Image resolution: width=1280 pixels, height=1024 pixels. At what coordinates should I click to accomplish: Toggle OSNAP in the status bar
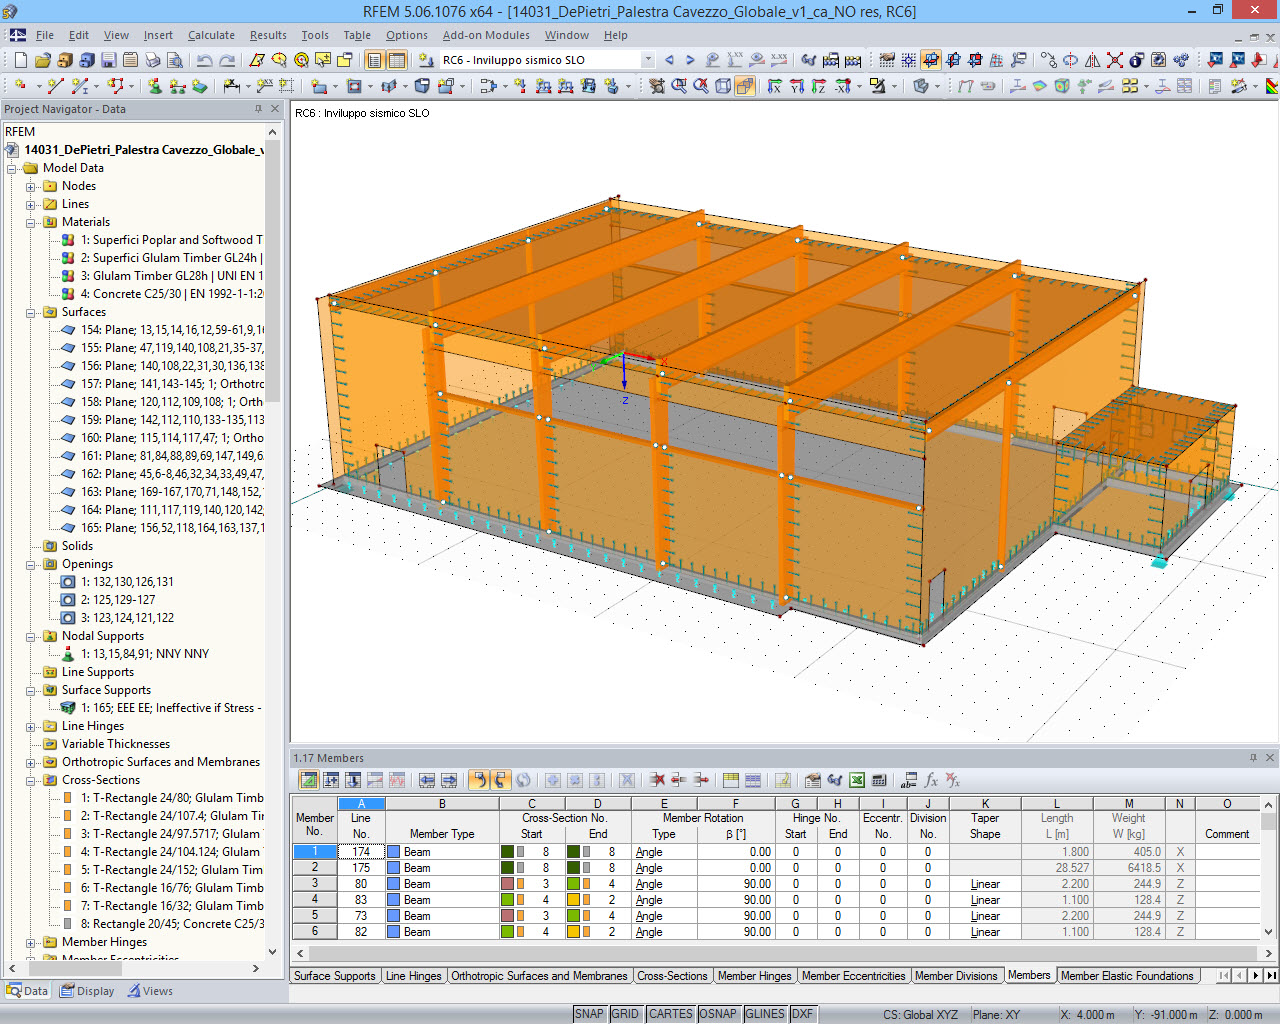click(x=719, y=1013)
